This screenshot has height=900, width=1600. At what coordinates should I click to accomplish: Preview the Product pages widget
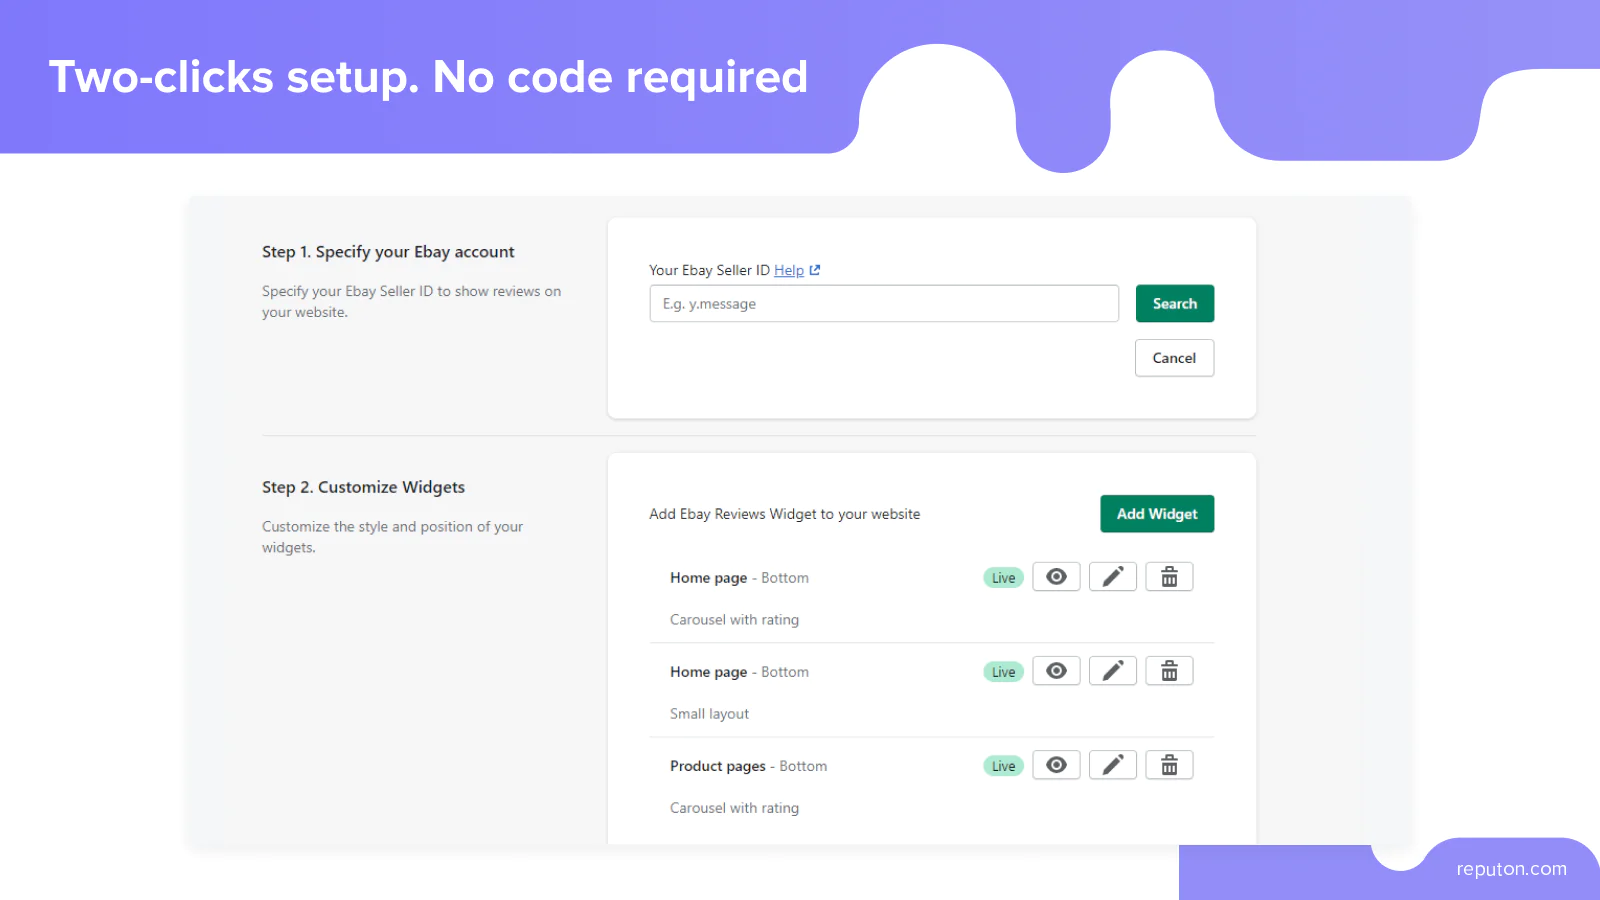(1056, 765)
